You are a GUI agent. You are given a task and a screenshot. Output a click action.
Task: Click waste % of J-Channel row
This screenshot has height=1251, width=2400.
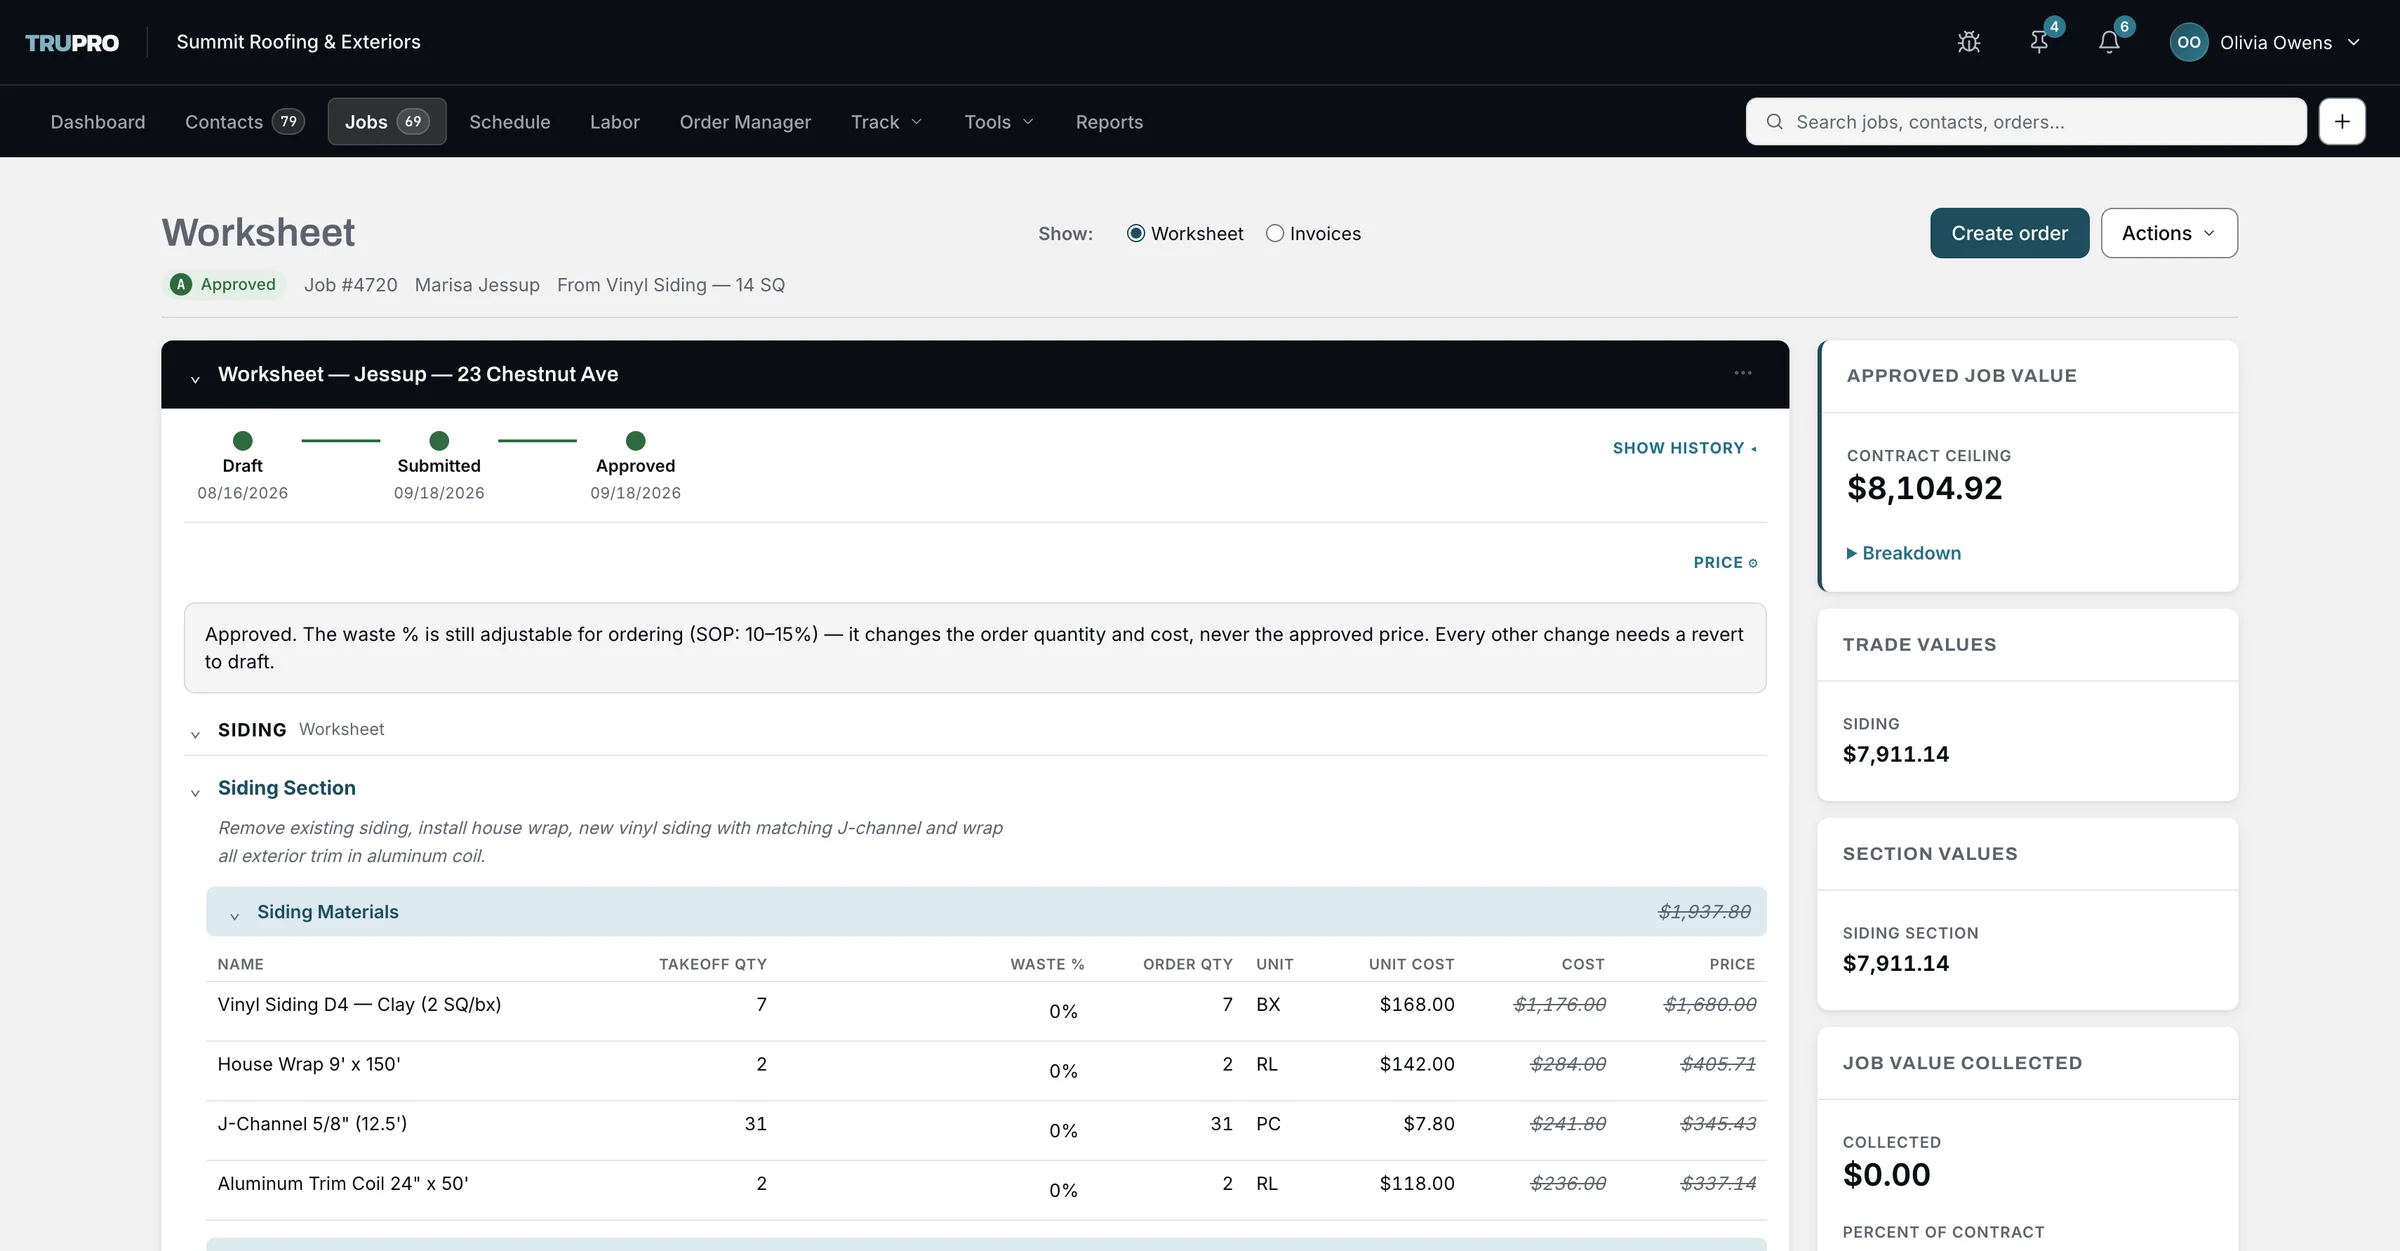tap(1063, 1131)
